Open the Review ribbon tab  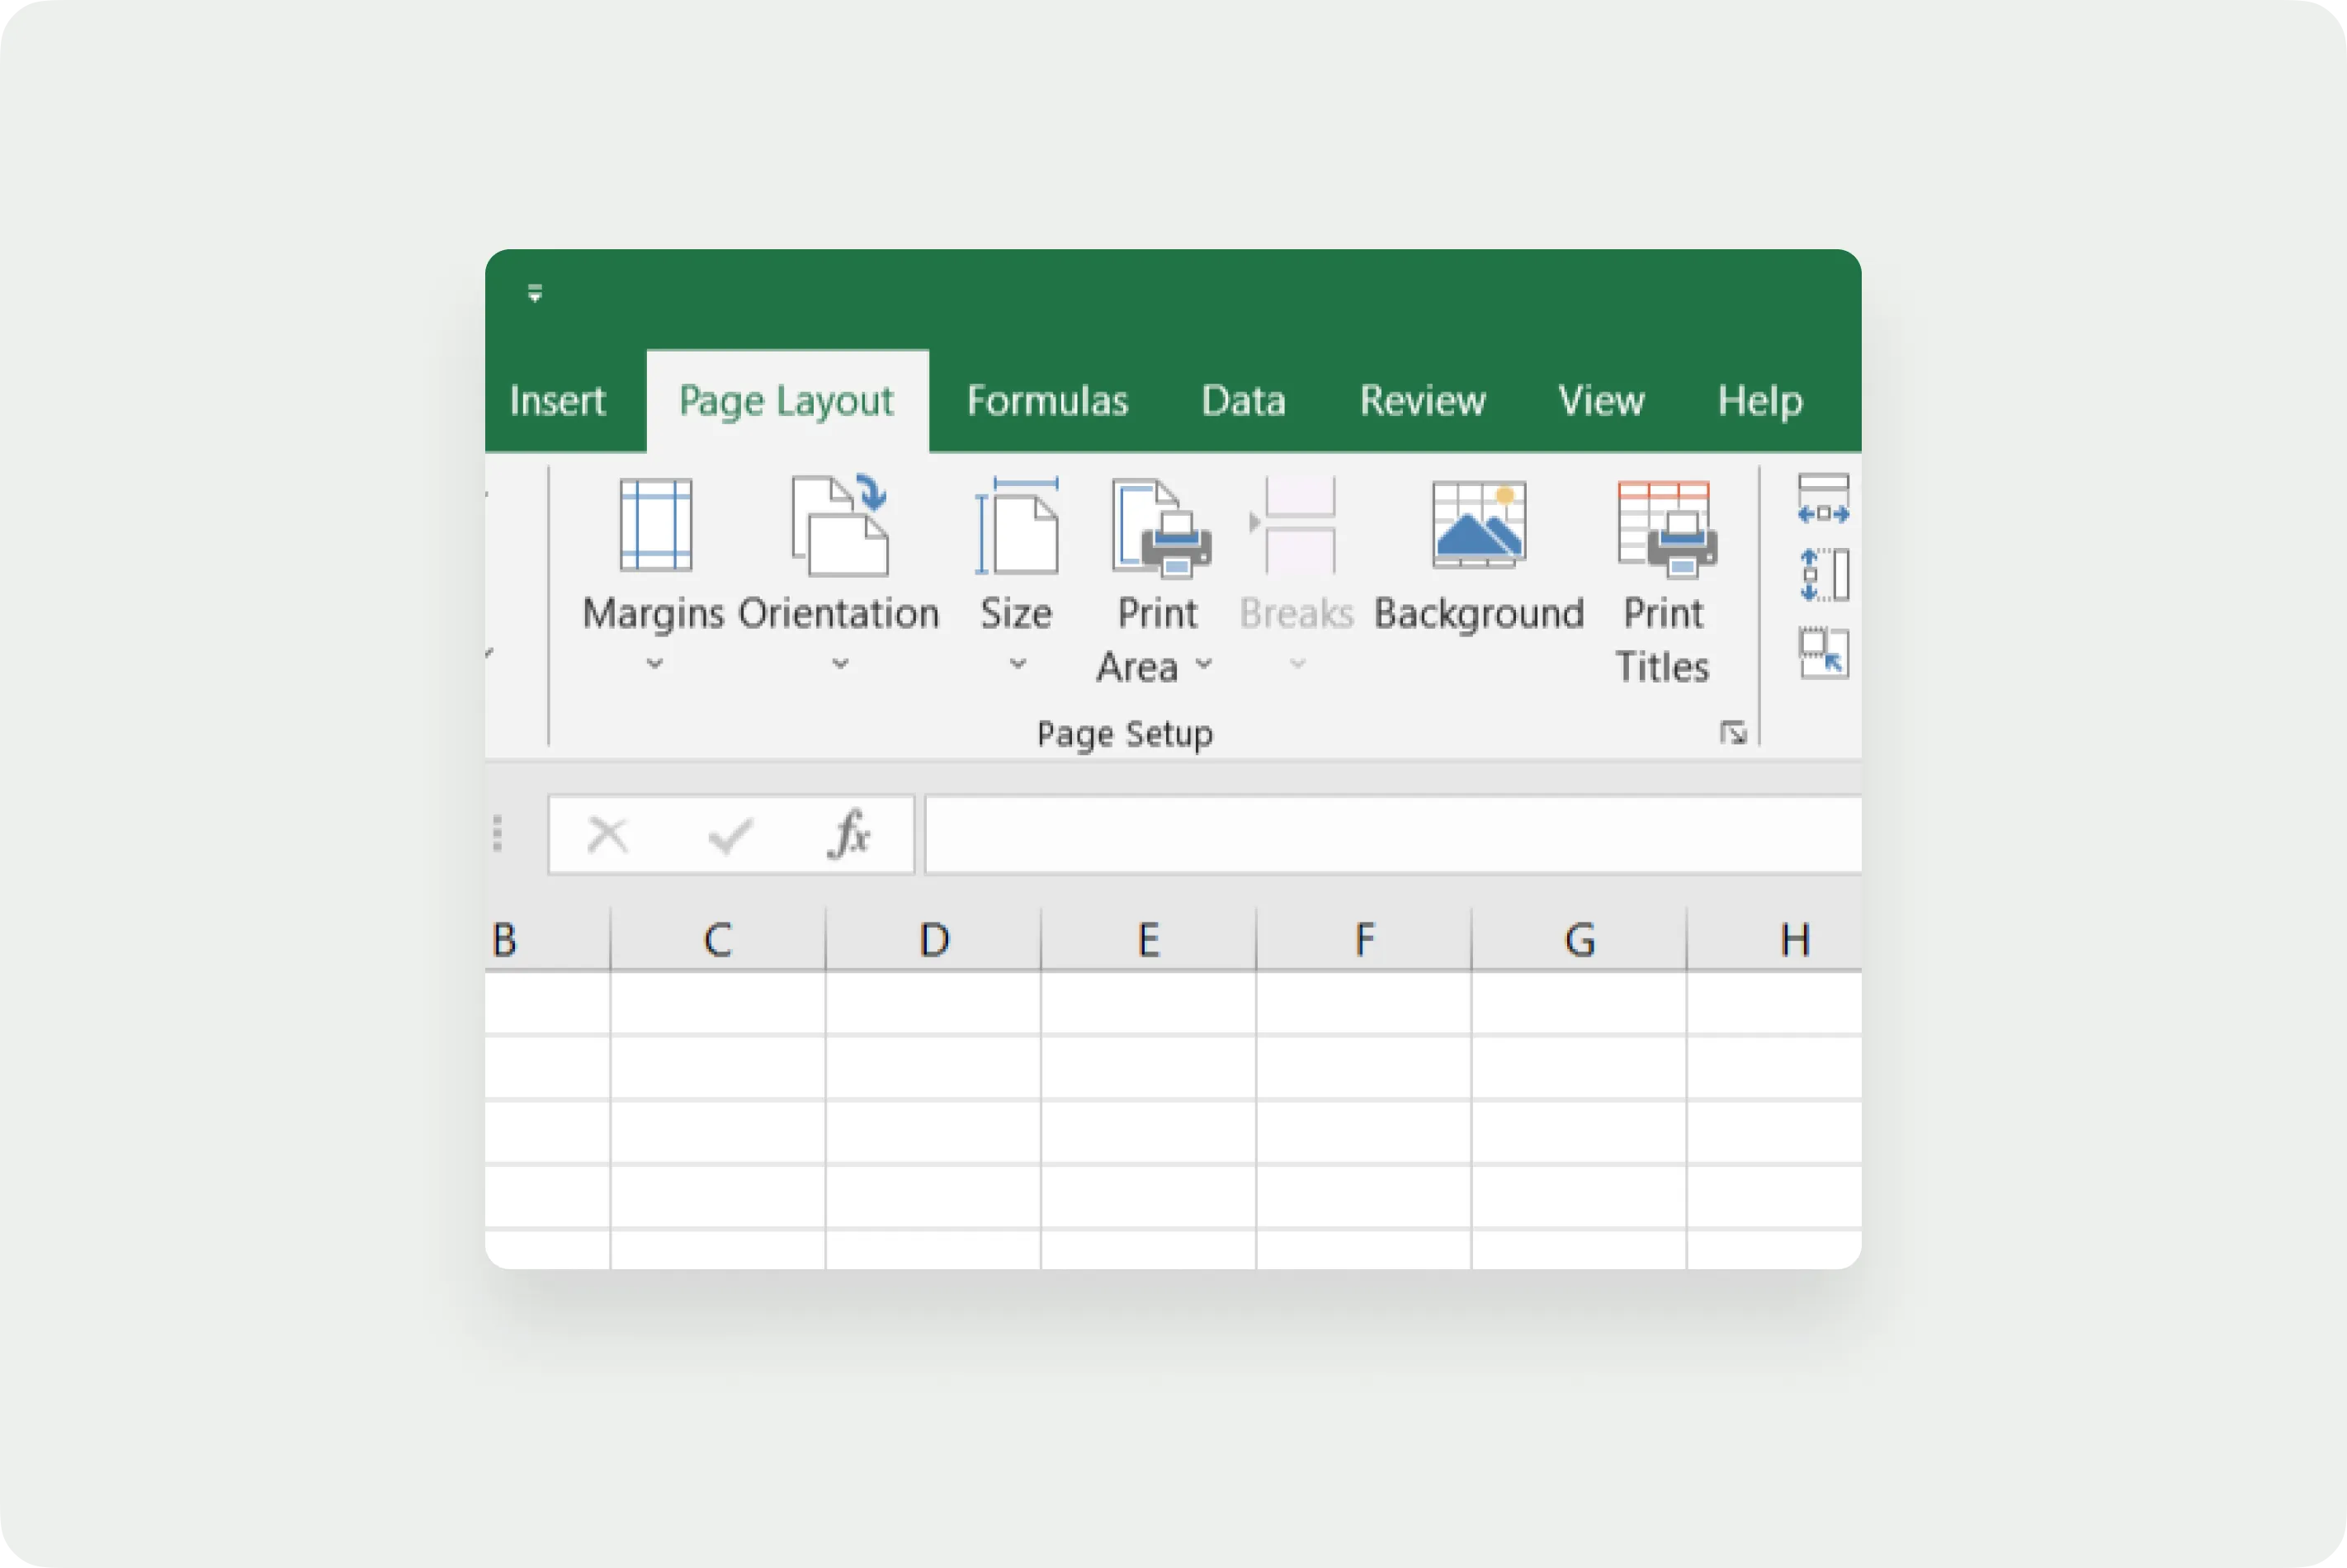click(1421, 401)
